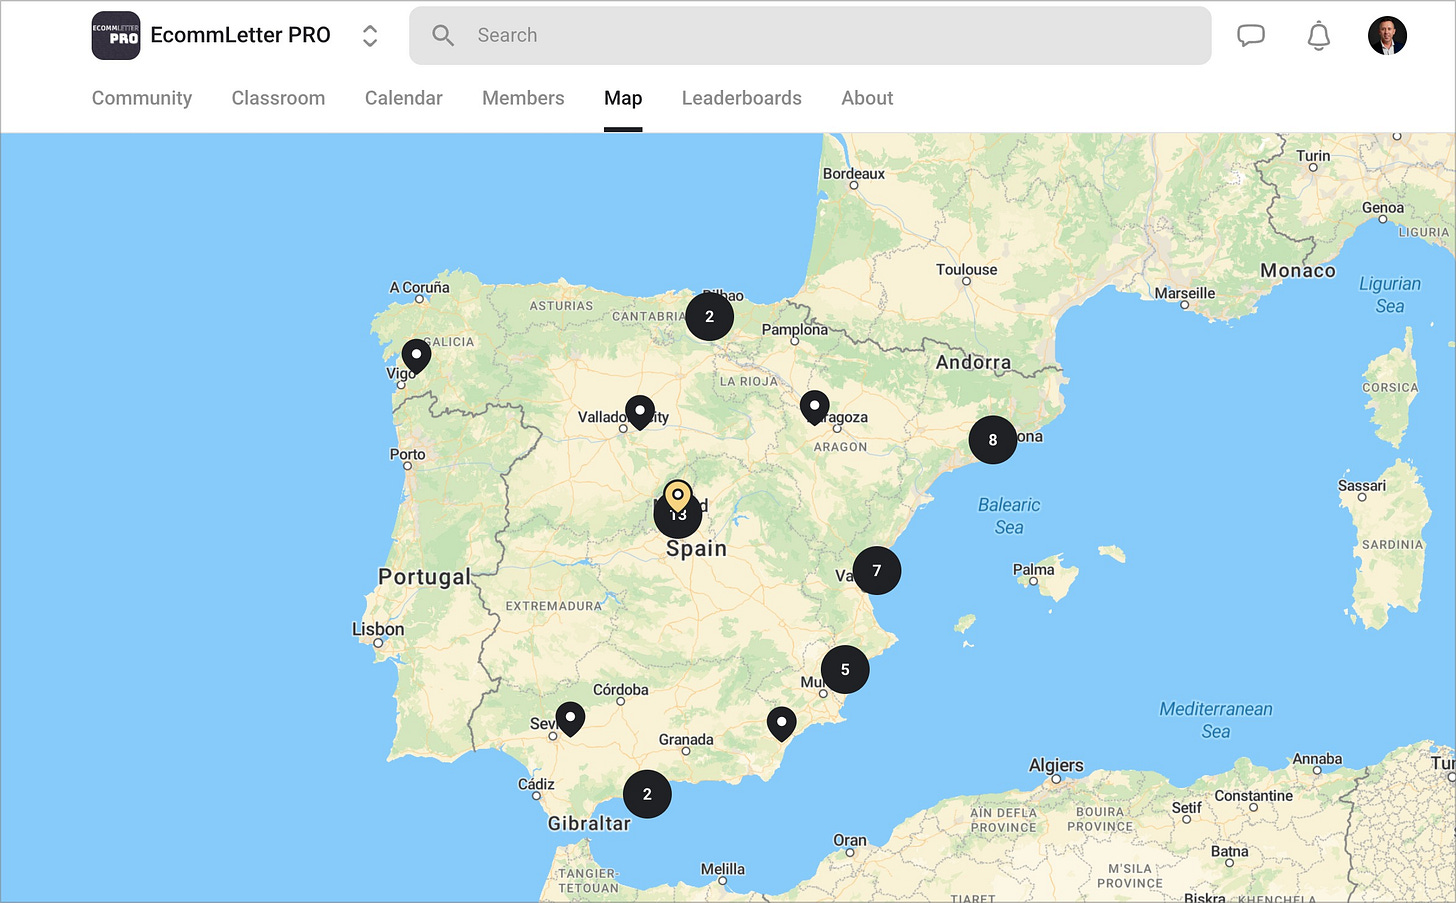
Task: Click the Valencia cluster marker of 7
Action: (x=877, y=570)
